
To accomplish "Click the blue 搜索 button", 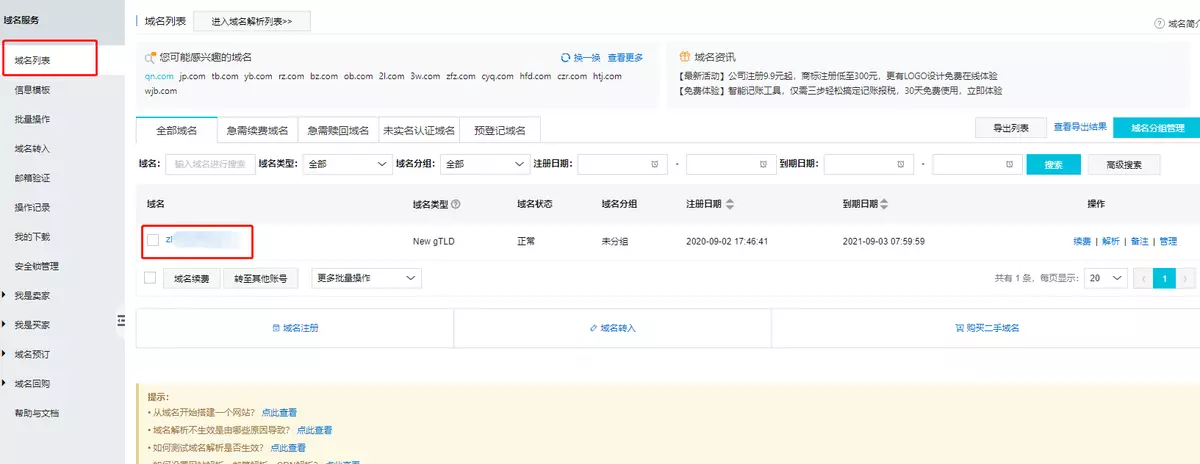I will point(1053,164).
